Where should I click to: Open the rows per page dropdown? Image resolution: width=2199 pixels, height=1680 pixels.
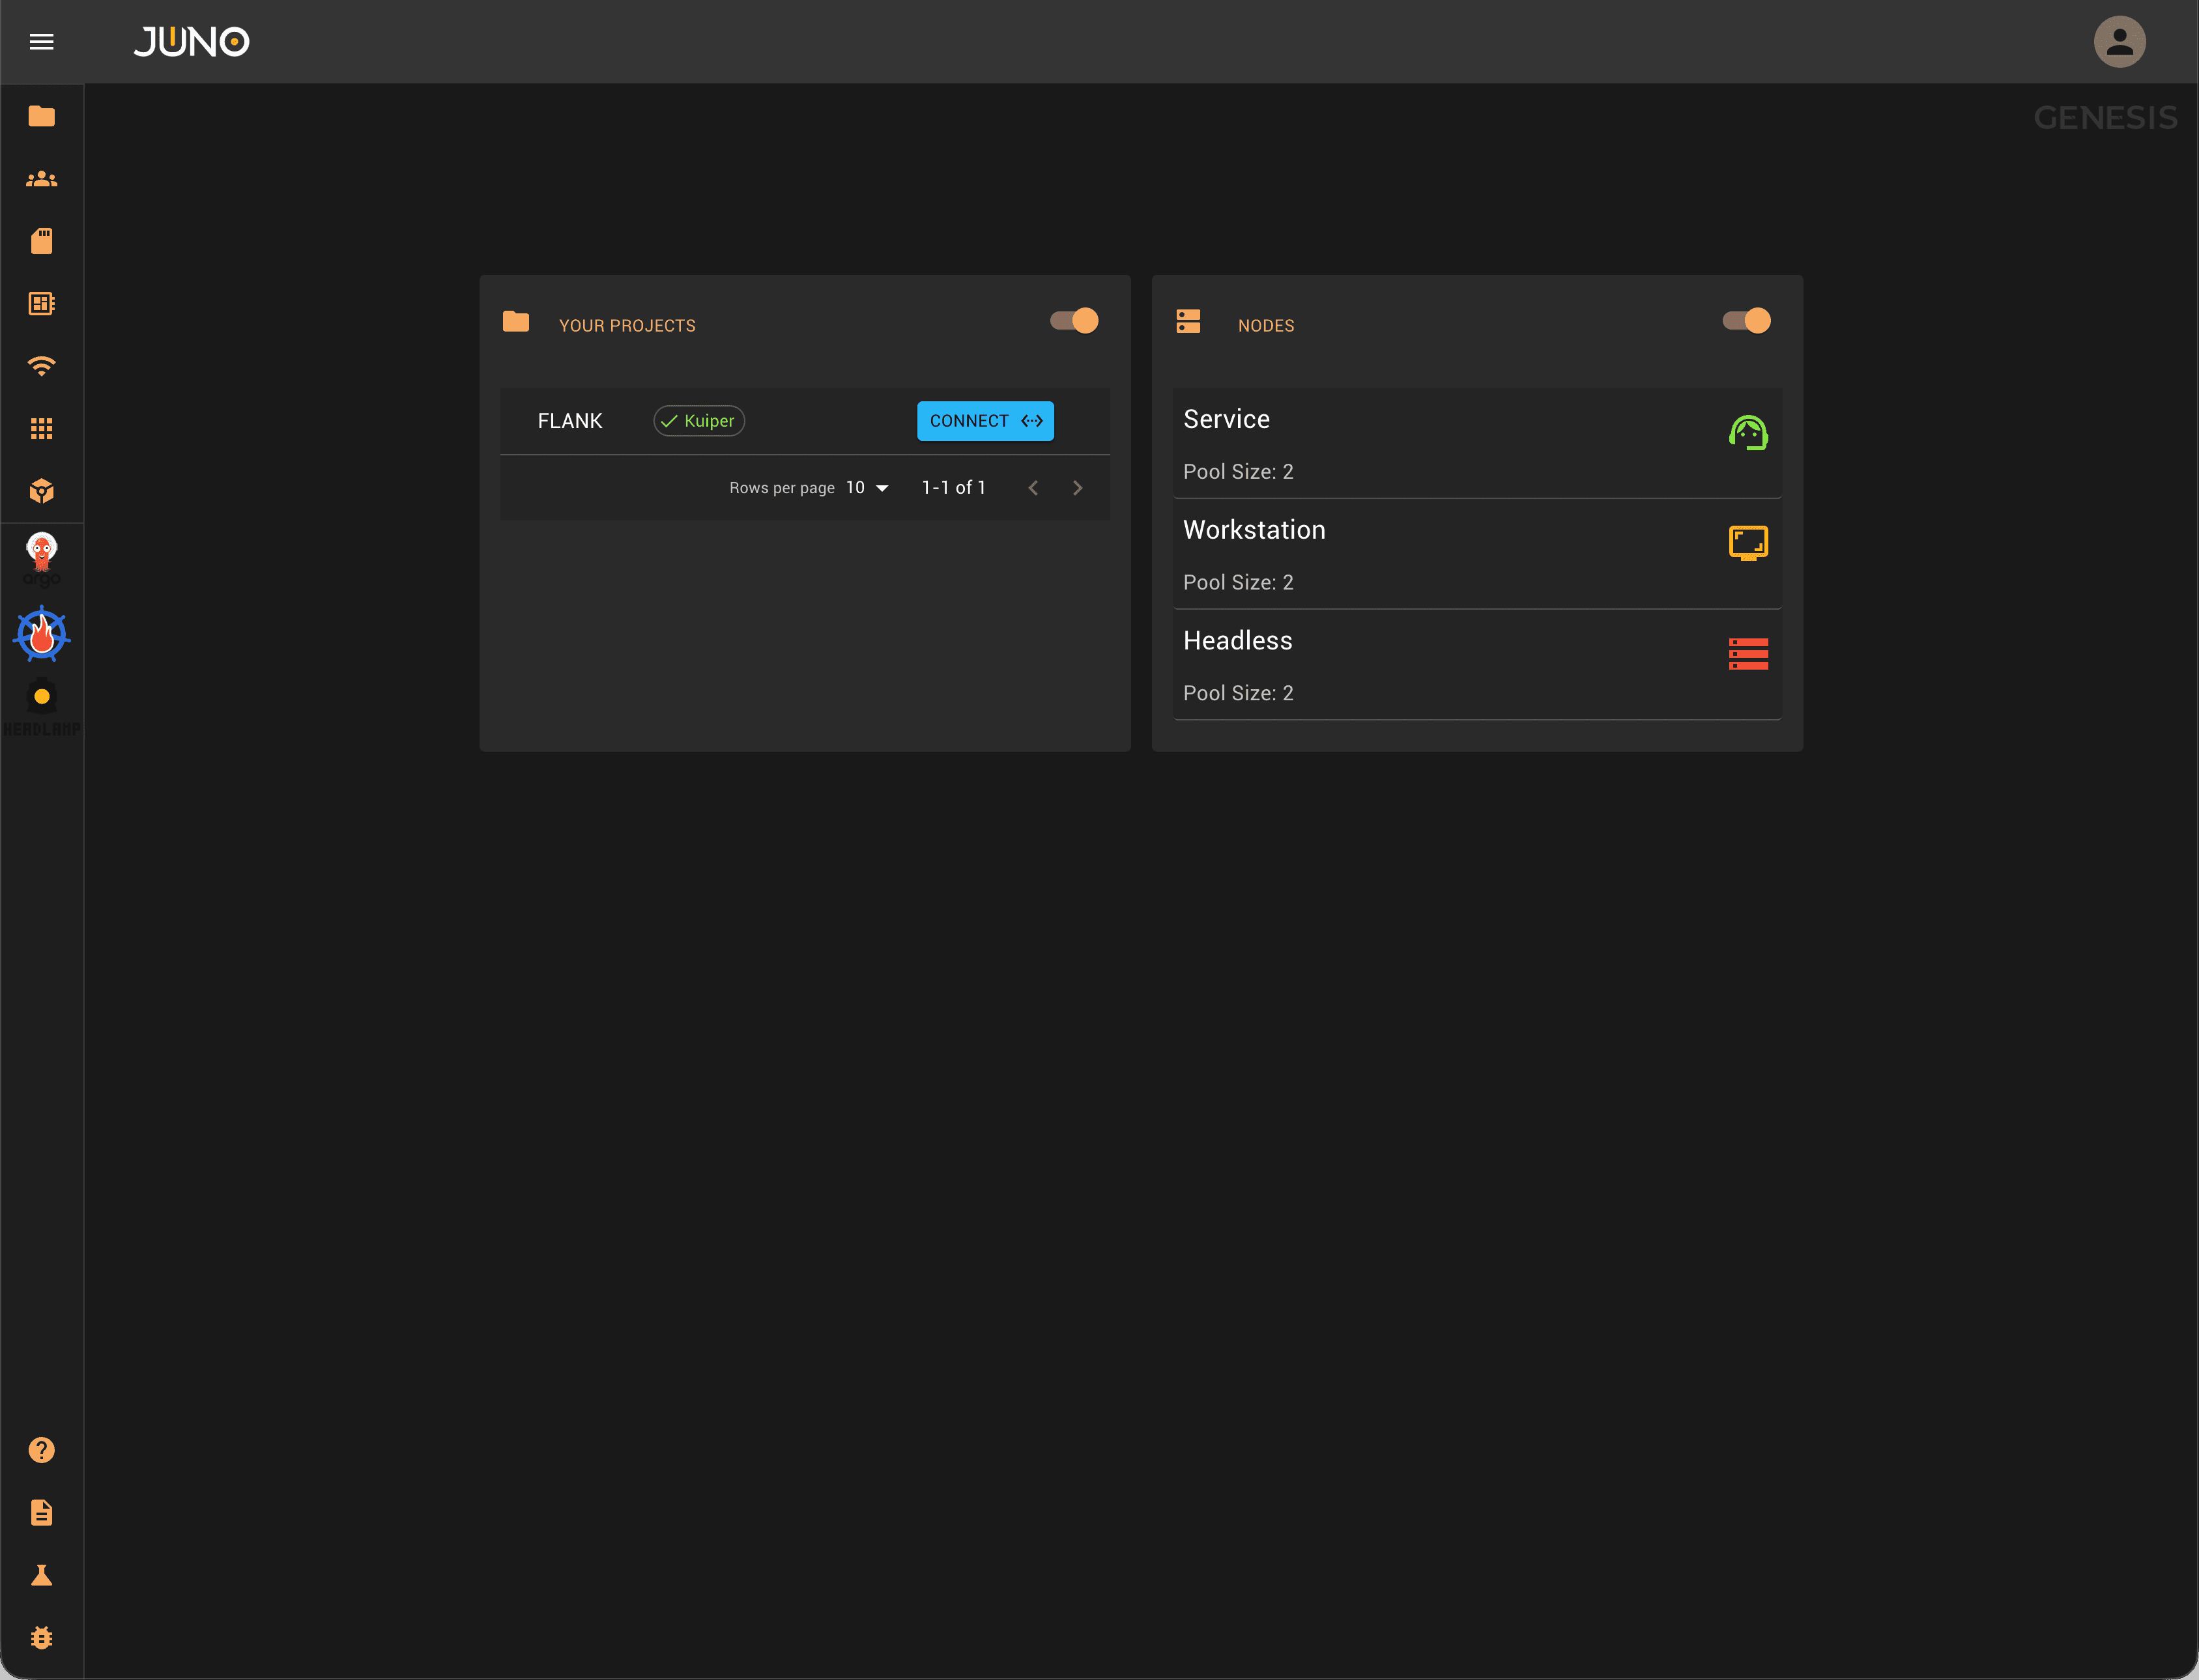(x=867, y=488)
